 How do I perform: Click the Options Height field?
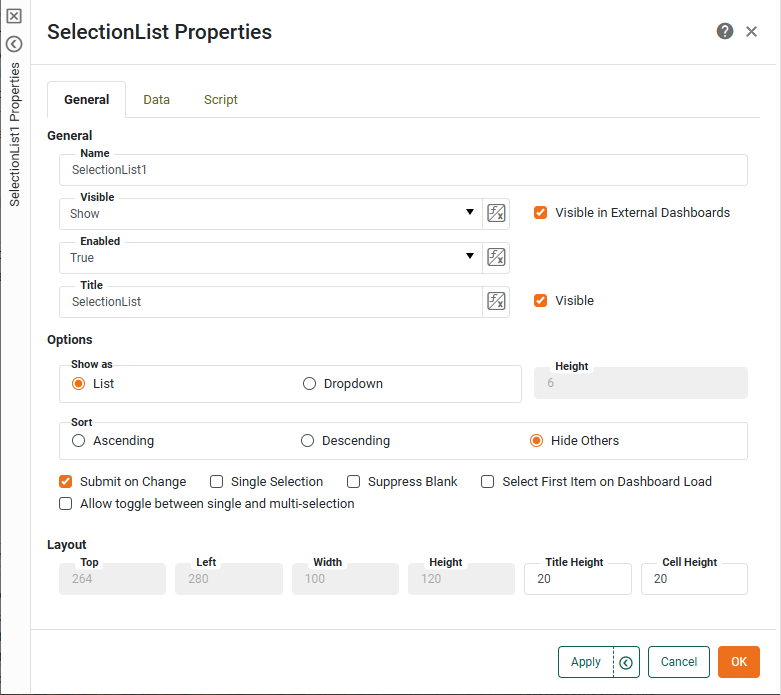[x=641, y=383]
